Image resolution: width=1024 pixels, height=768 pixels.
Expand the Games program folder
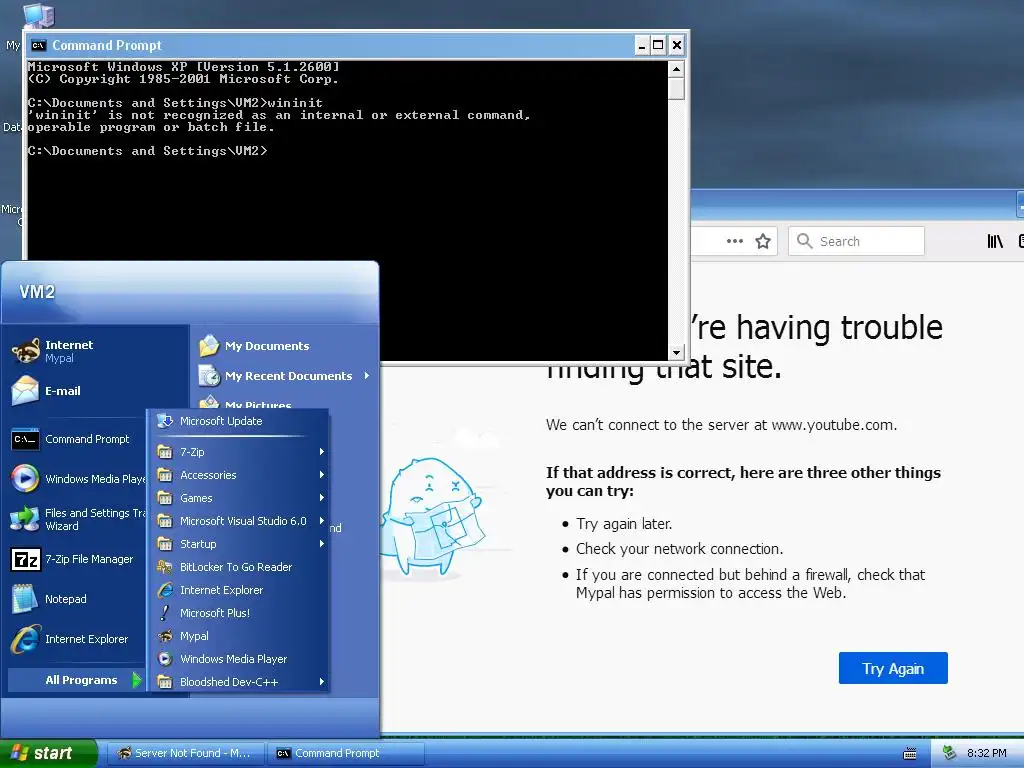240,498
